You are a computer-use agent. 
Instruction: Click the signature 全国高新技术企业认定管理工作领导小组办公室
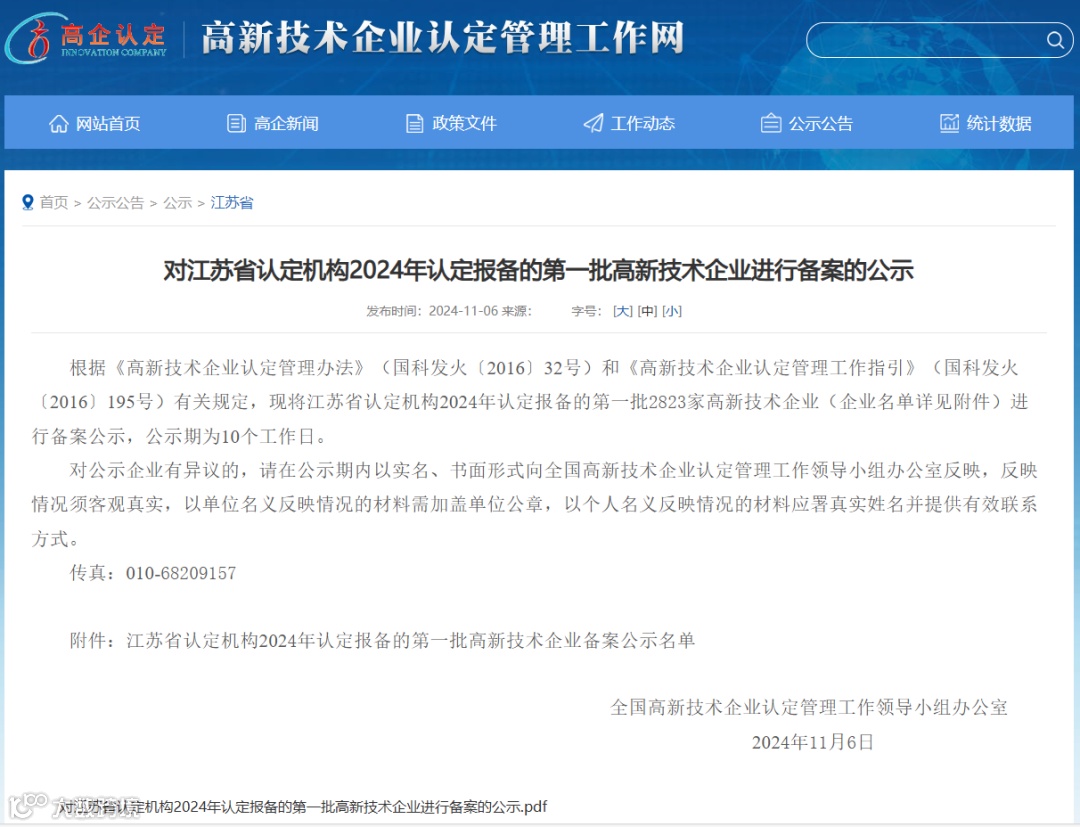(809, 707)
